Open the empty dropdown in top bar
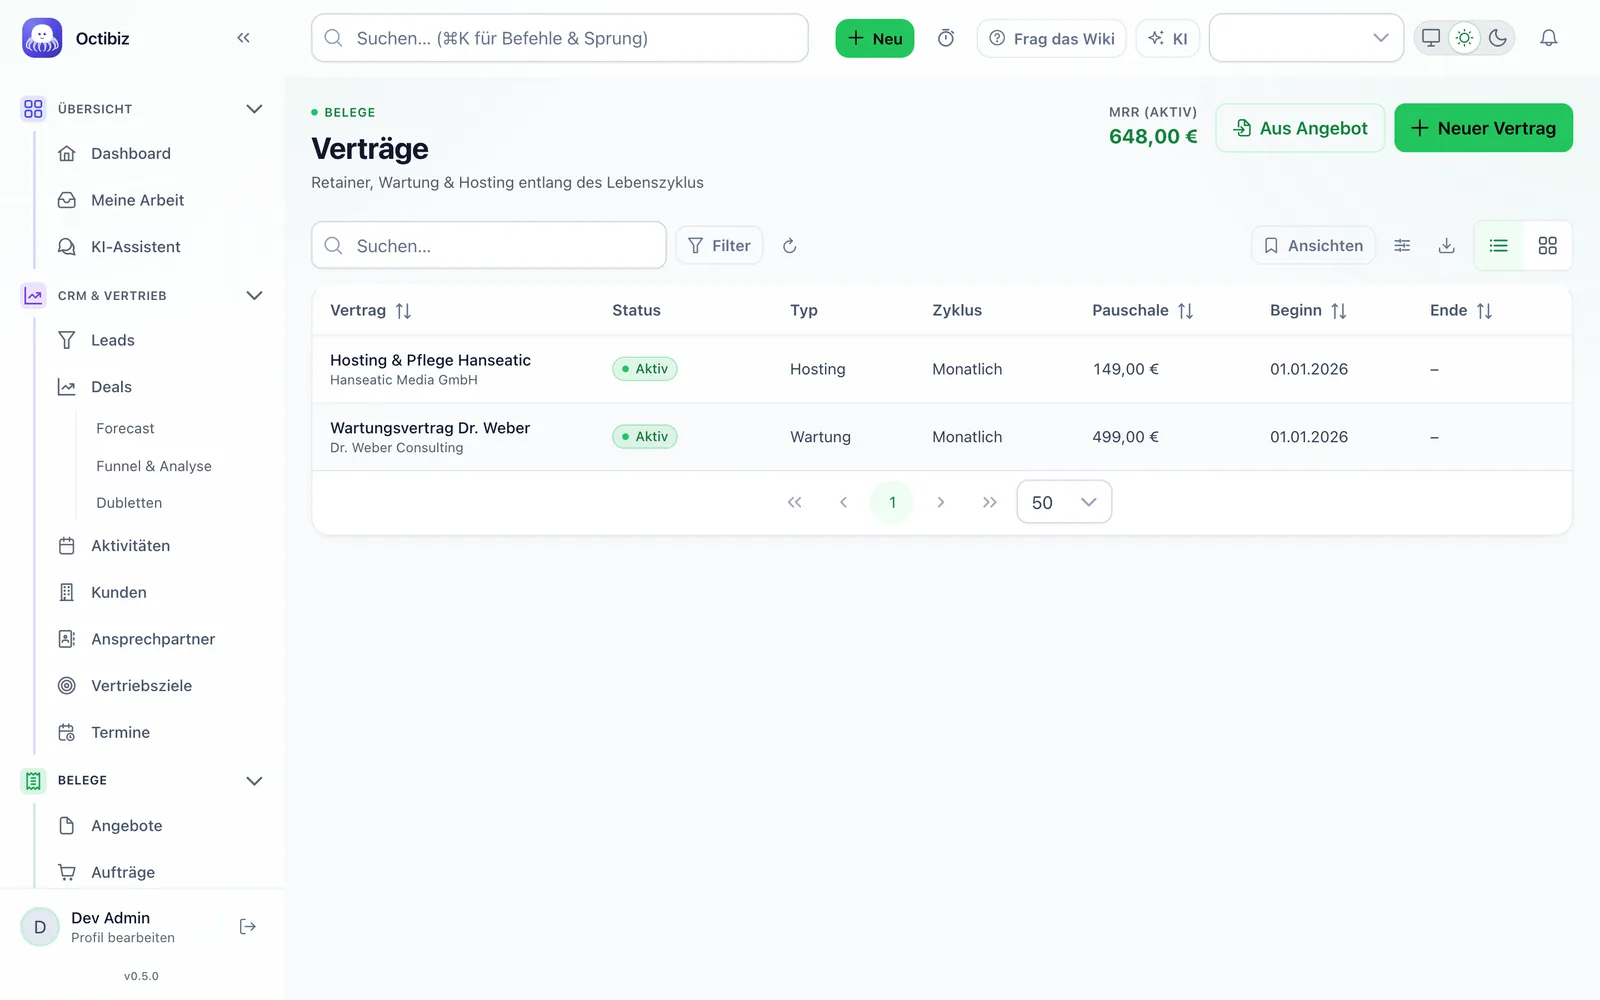Viewport: 1600px width, 1000px height. coord(1306,38)
